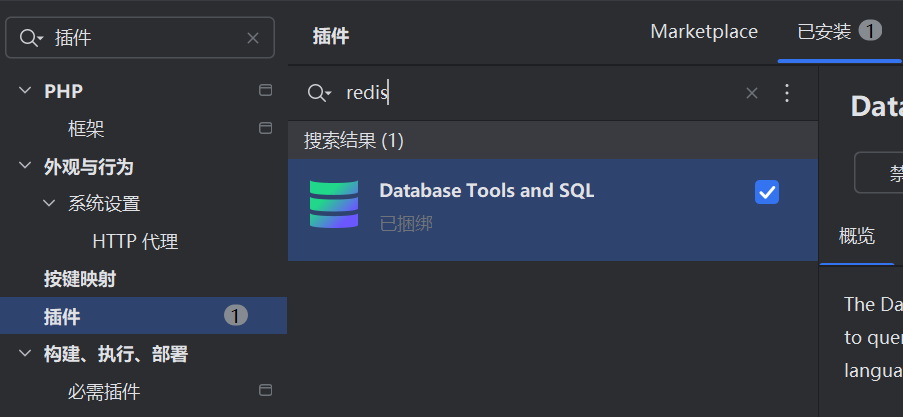The image size is (903, 417).
Task: Click the plugin search magnifier icon
Action: [318, 93]
